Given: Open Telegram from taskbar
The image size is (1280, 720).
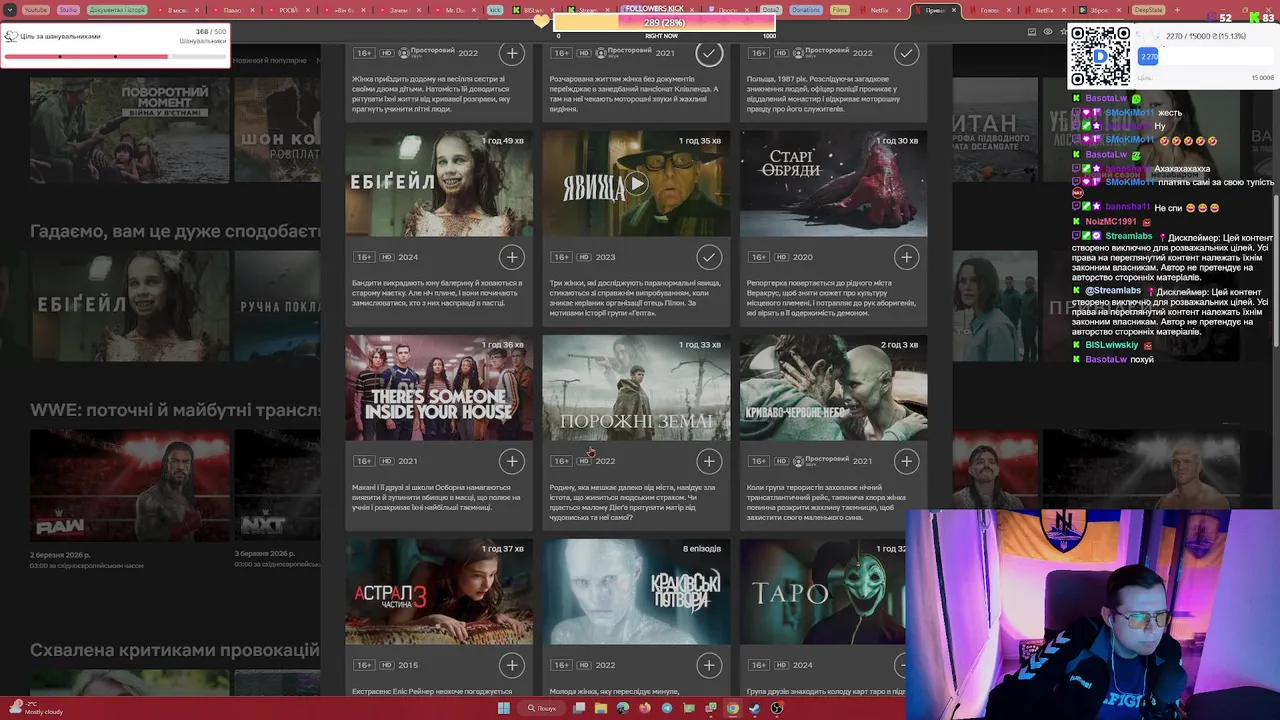Looking at the screenshot, I should tap(667, 708).
